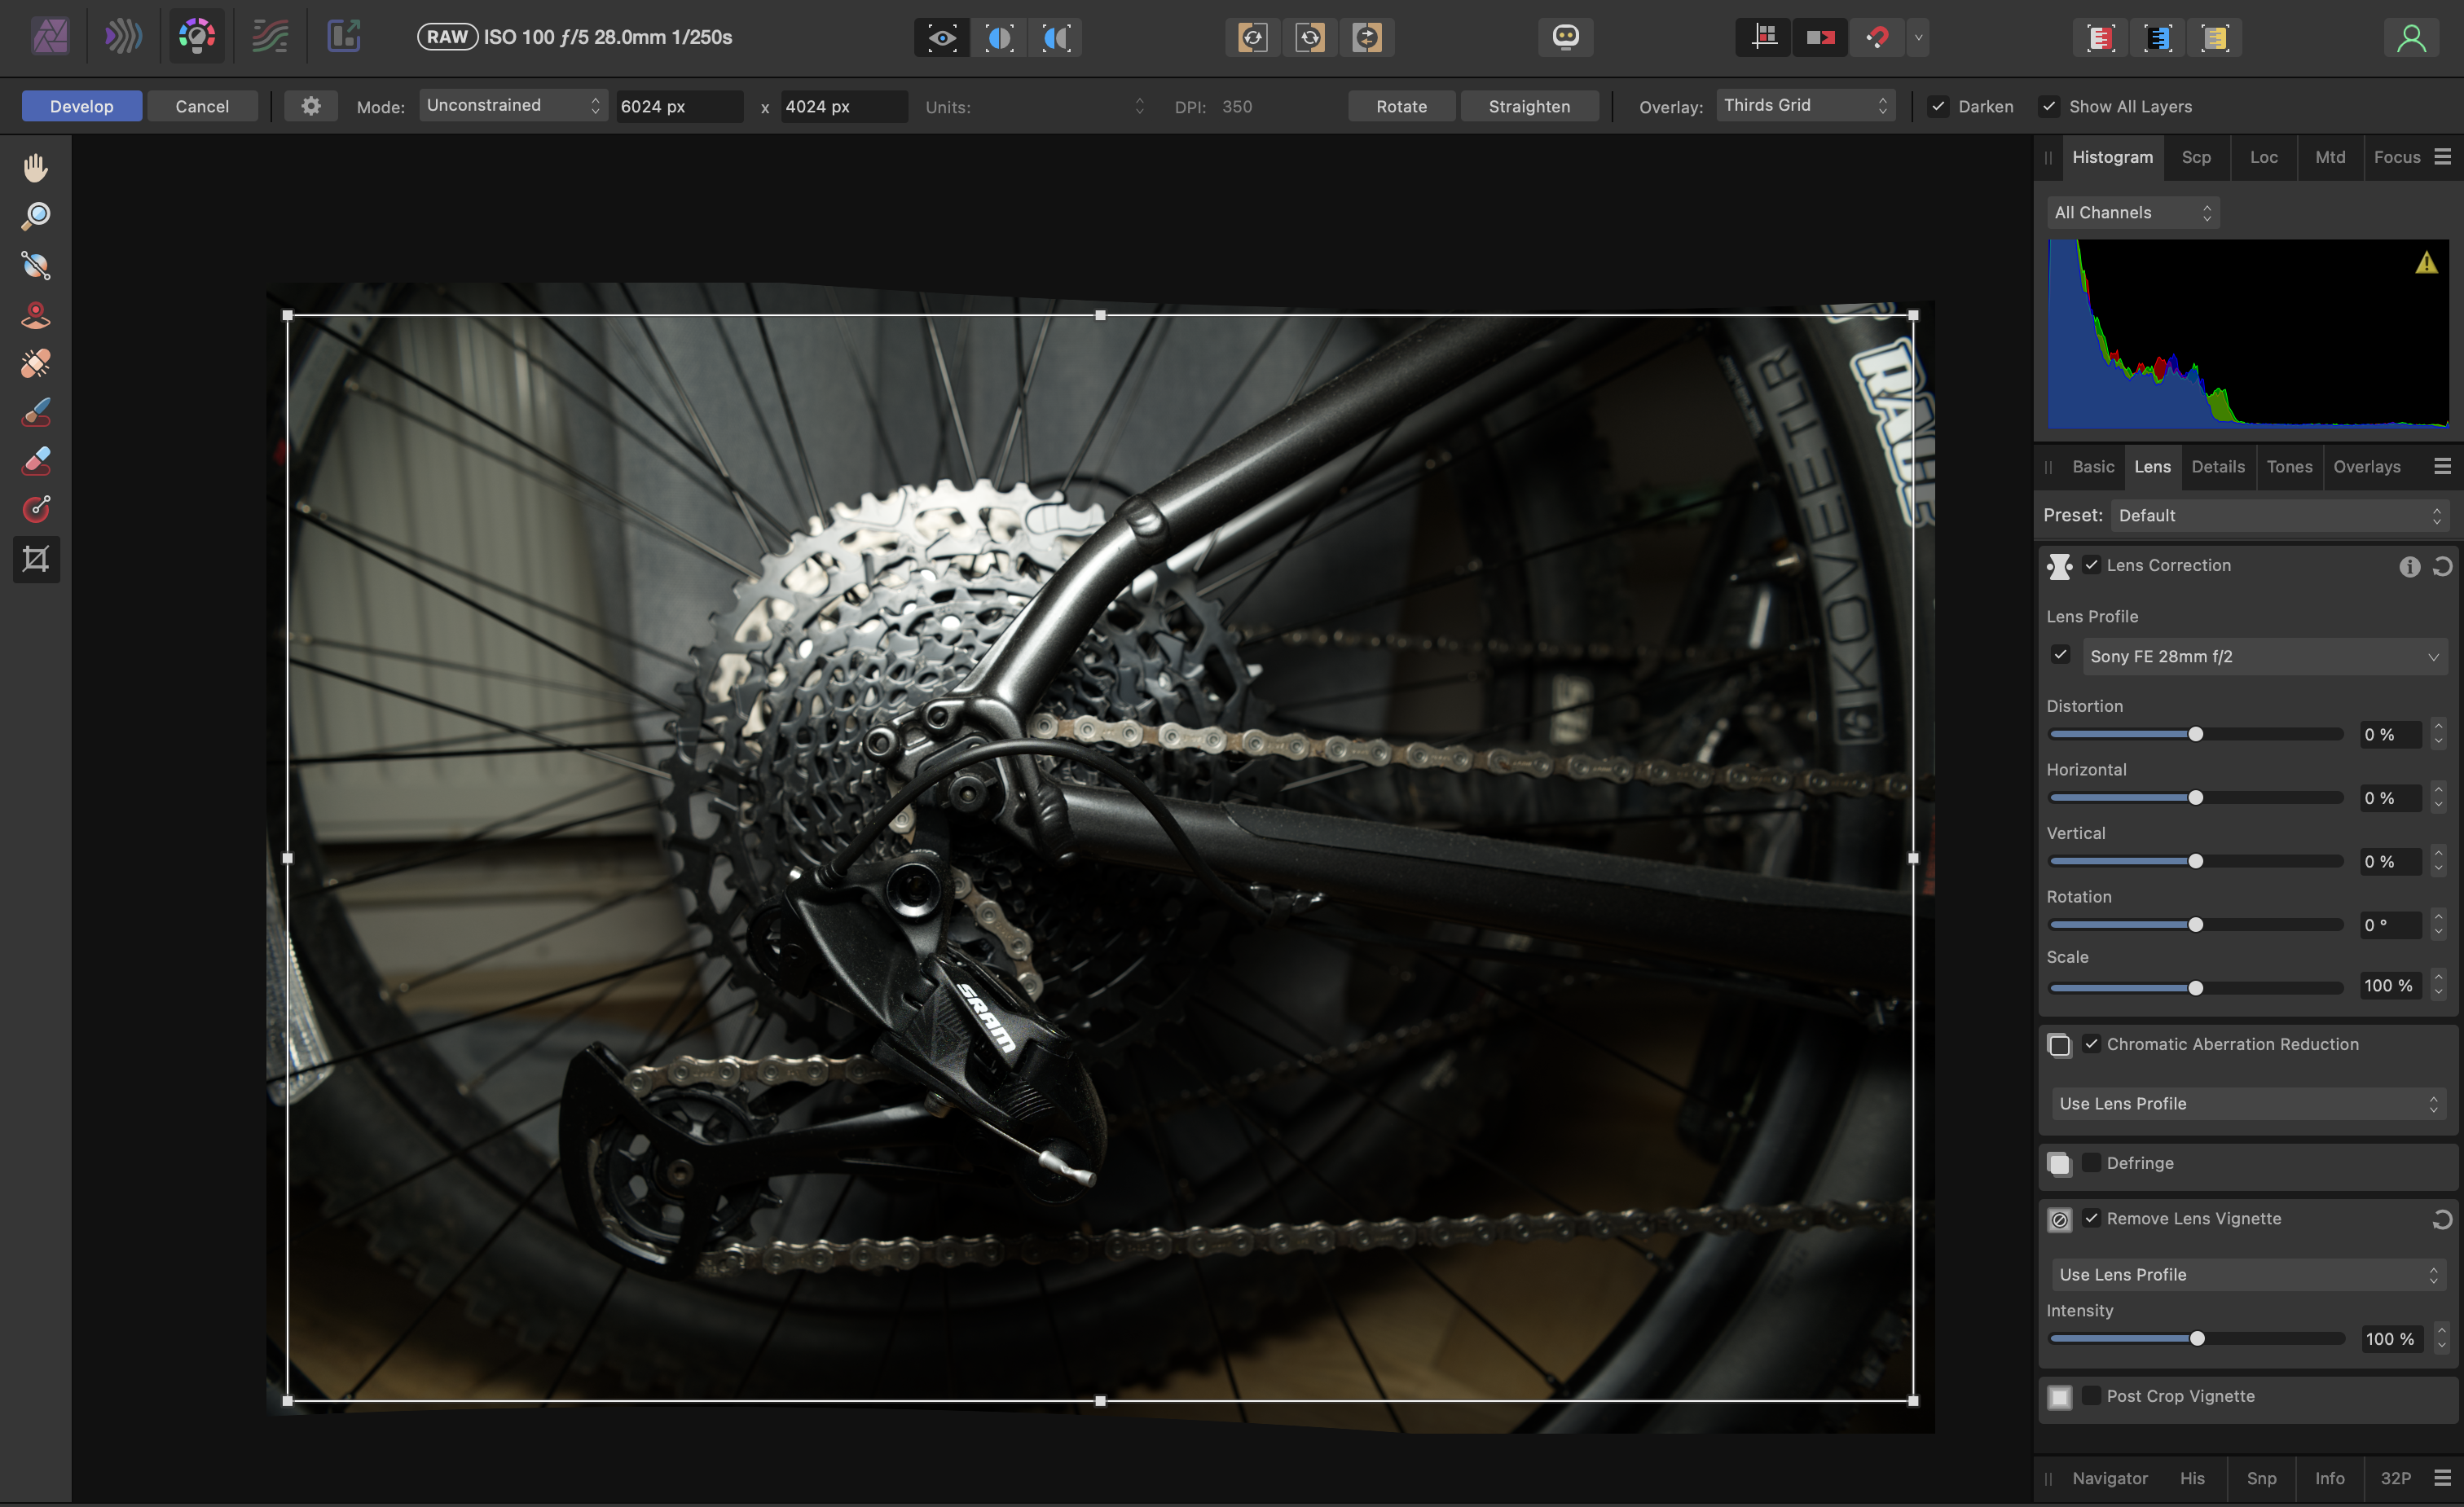The width and height of the screenshot is (2464, 1507).
Task: Adjust the Distortion slider
Action: [x=2196, y=735]
